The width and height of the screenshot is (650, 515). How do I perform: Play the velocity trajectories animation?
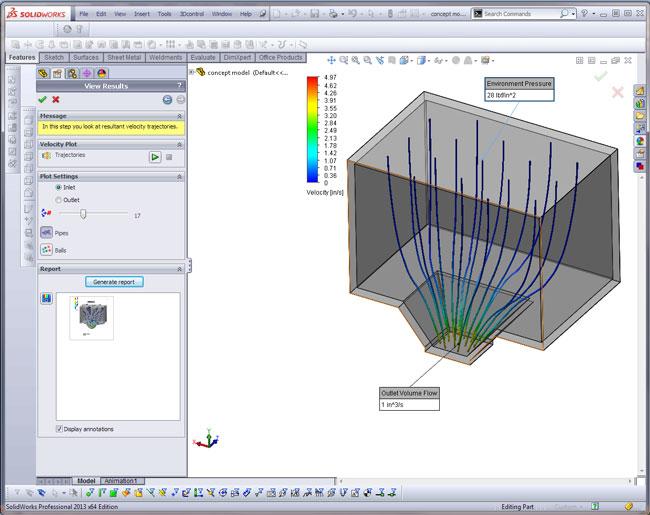tap(155, 157)
